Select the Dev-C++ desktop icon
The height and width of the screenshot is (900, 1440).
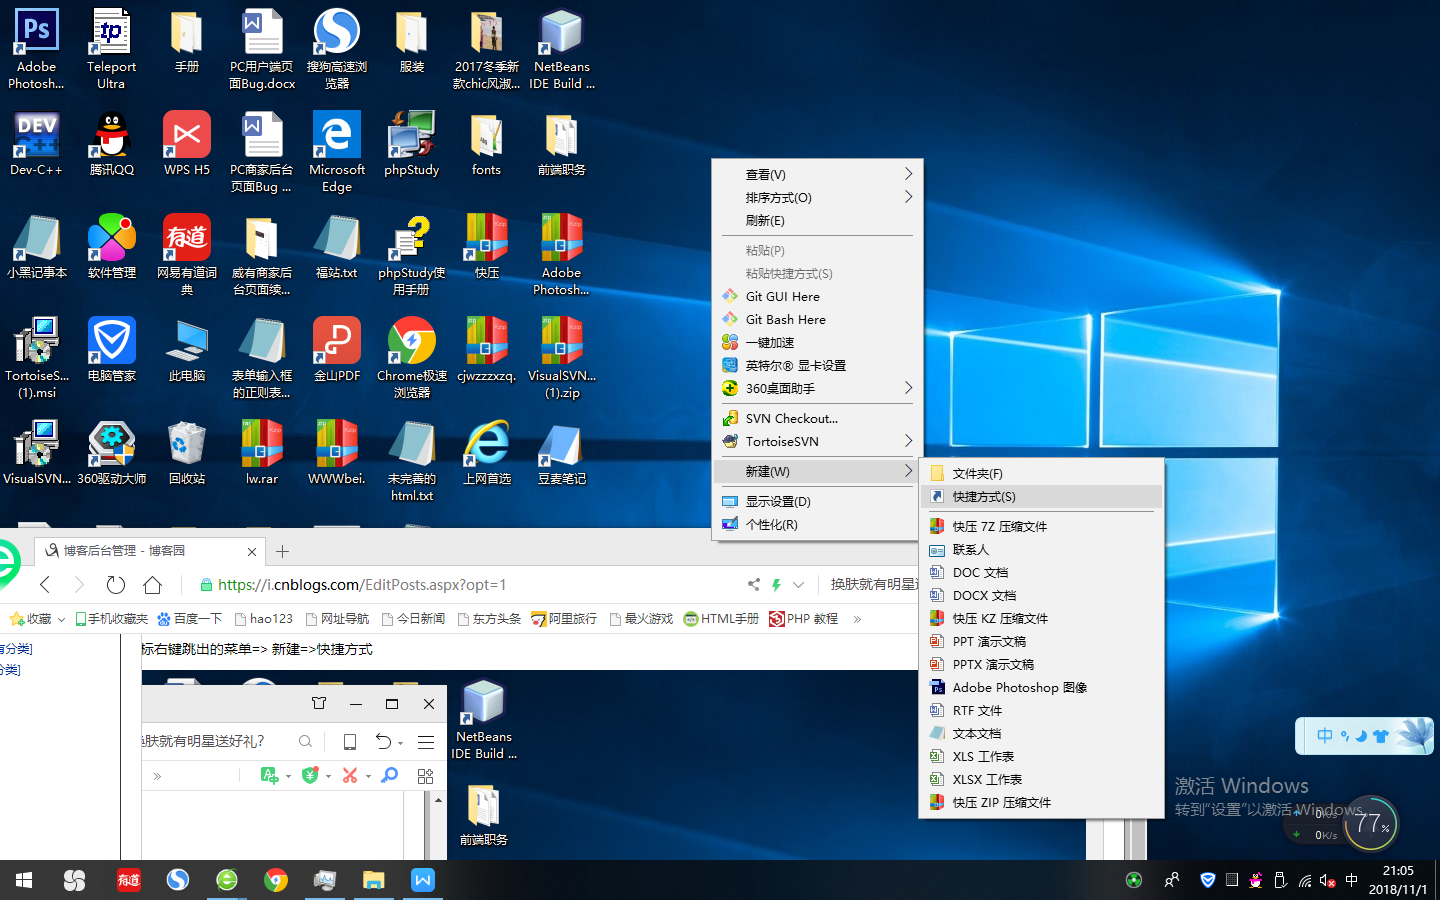pos(36,144)
